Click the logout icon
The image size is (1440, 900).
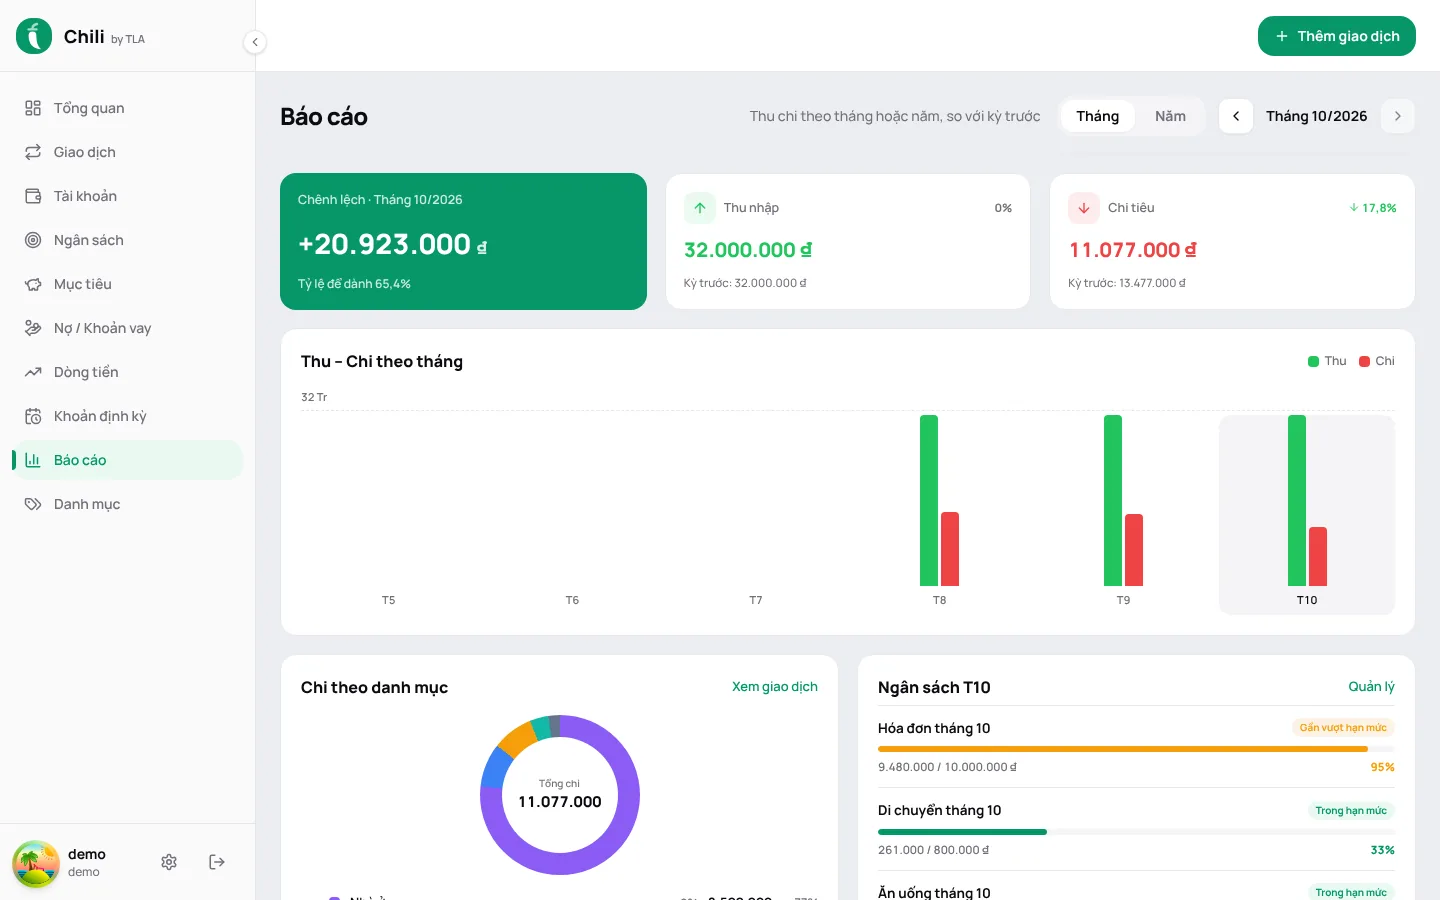[217, 862]
